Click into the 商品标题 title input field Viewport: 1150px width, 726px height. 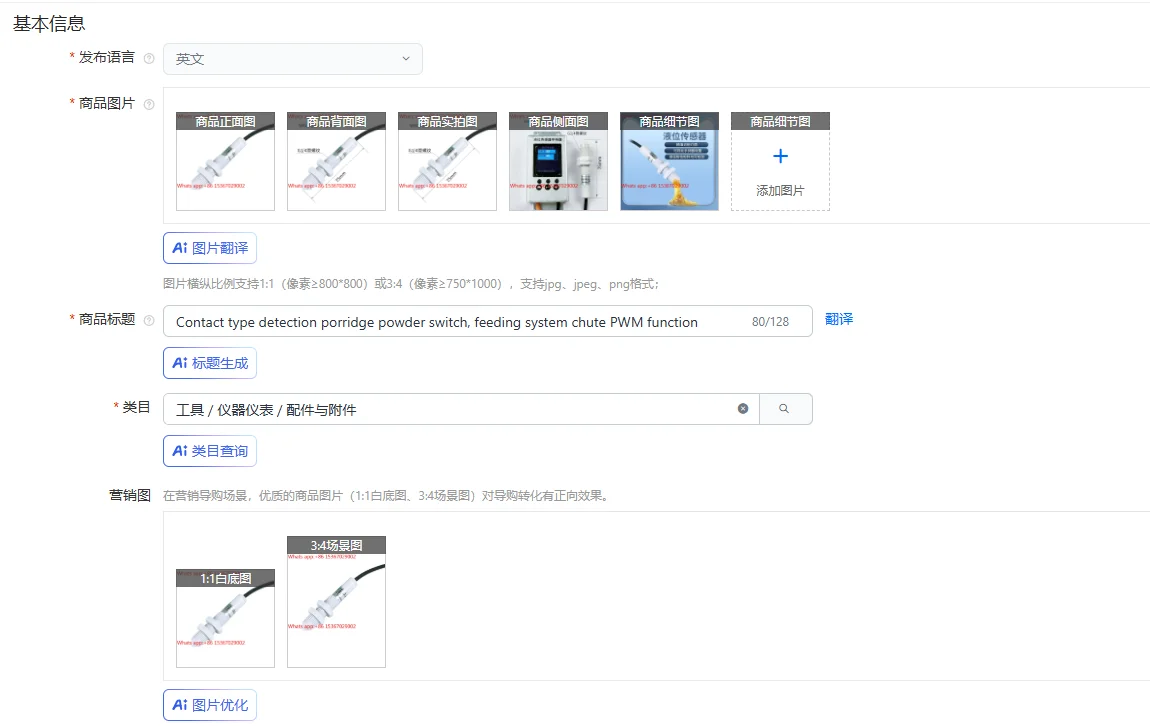[x=488, y=321]
